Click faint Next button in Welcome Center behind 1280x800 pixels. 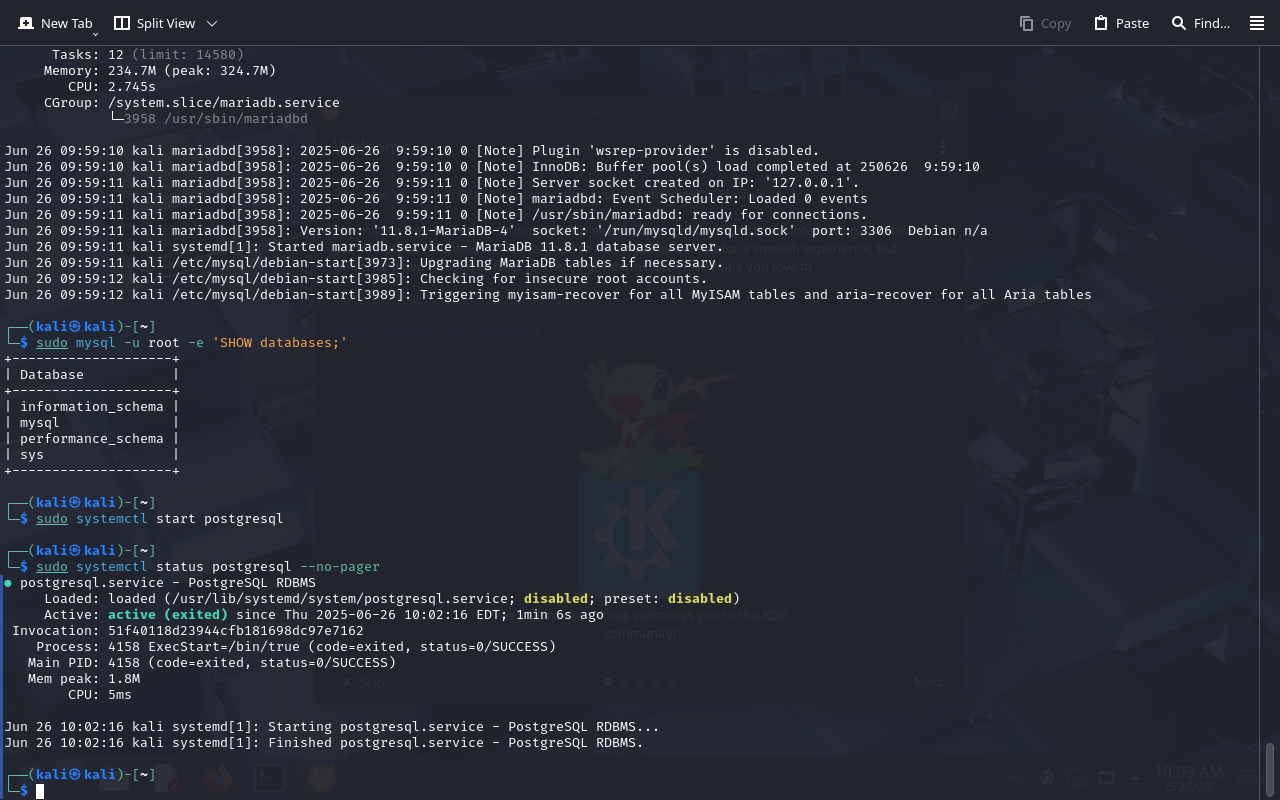[x=918, y=682]
